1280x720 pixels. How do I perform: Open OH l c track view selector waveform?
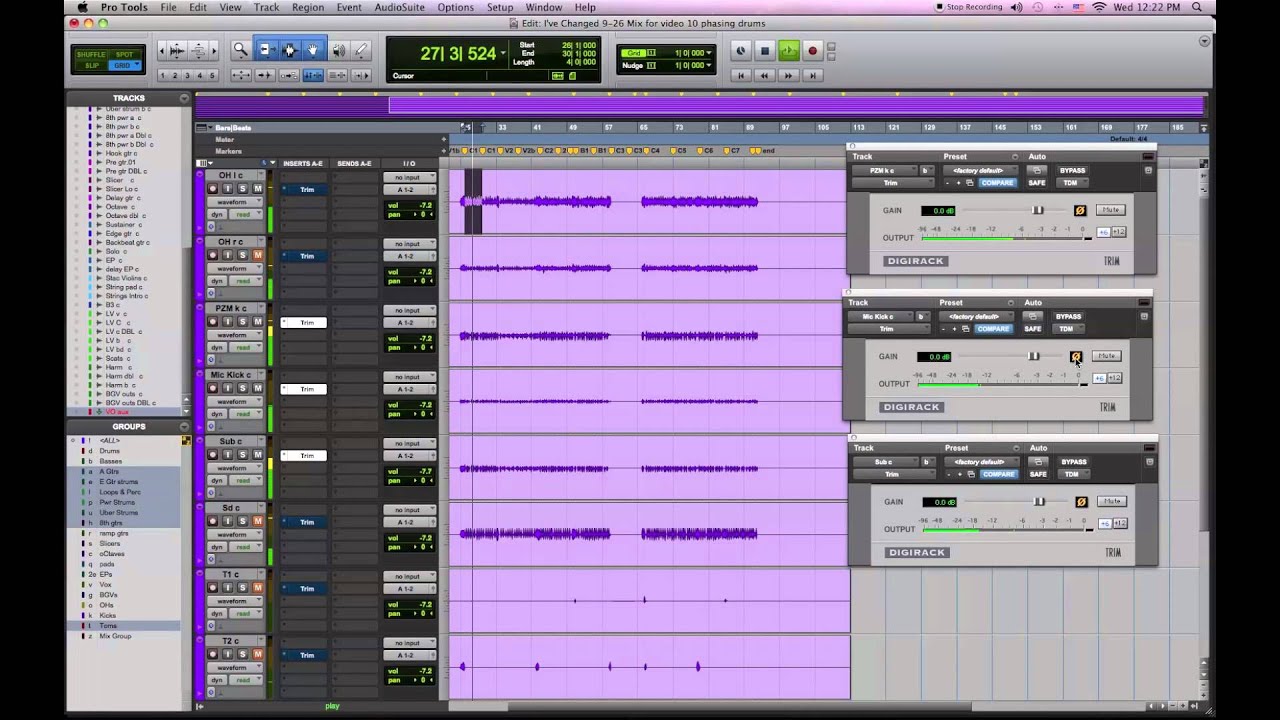click(x=235, y=202)
